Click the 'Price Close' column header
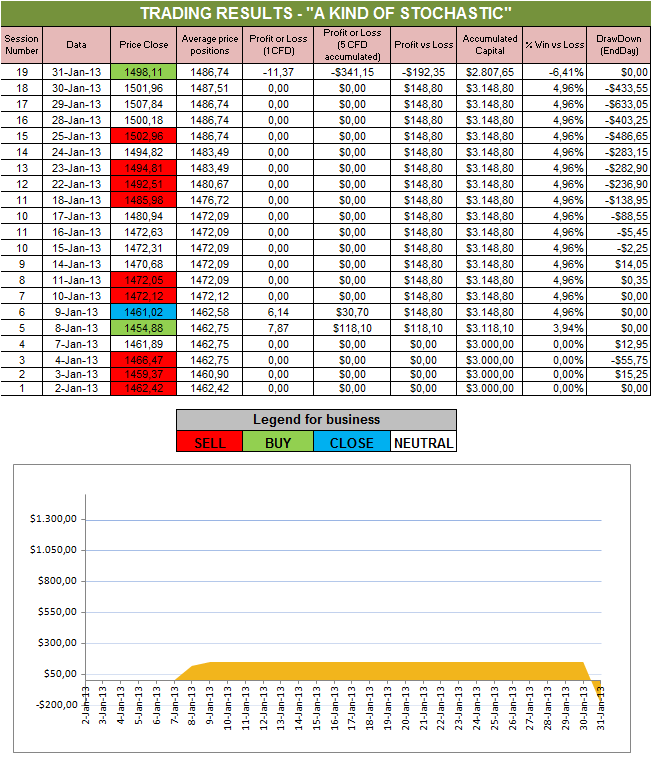The width and height of the screenshot is (668, 767). click(x=143, y=45)
